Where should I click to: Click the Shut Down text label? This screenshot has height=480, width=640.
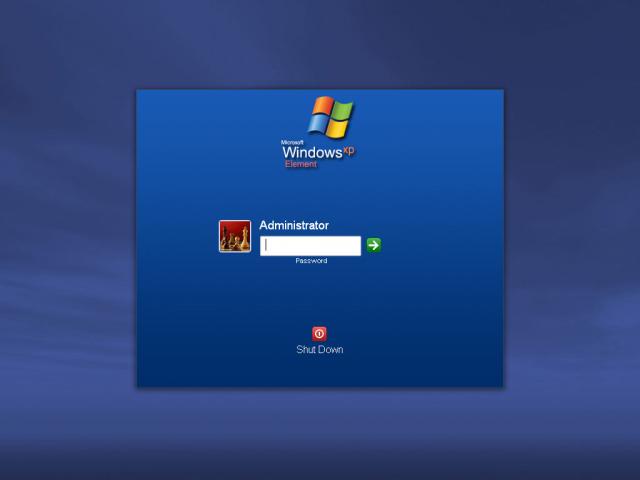pos(320,350)
